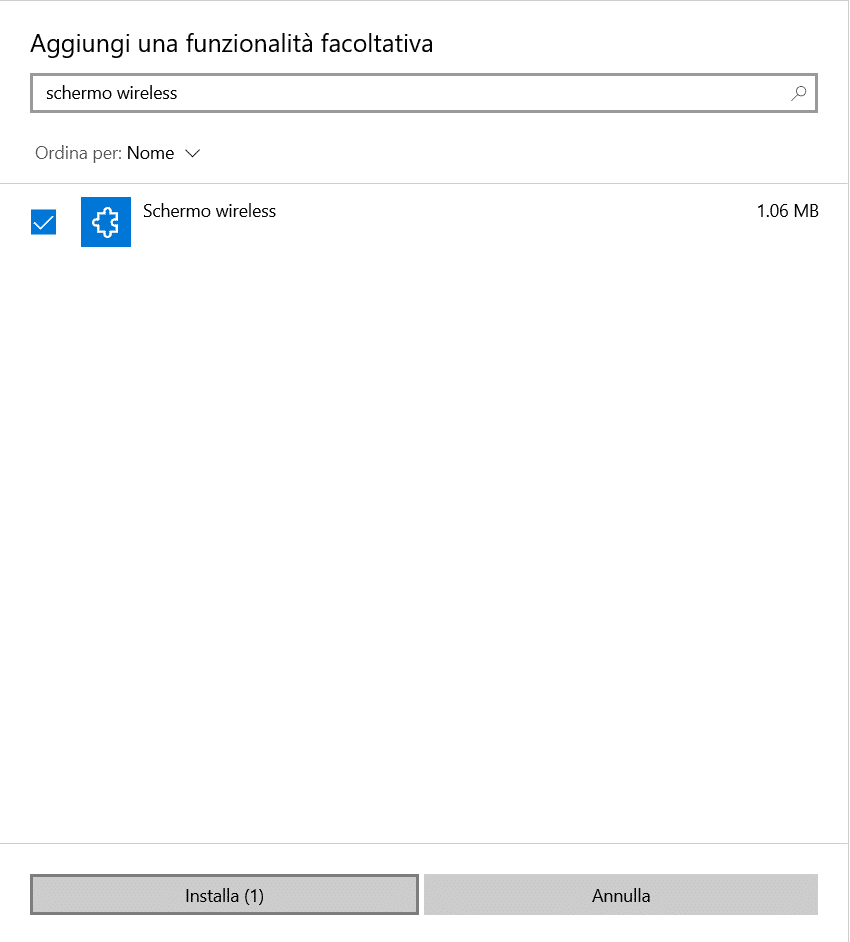Click the magnifier search icon
850x942 pixels.
coord(798,93)
